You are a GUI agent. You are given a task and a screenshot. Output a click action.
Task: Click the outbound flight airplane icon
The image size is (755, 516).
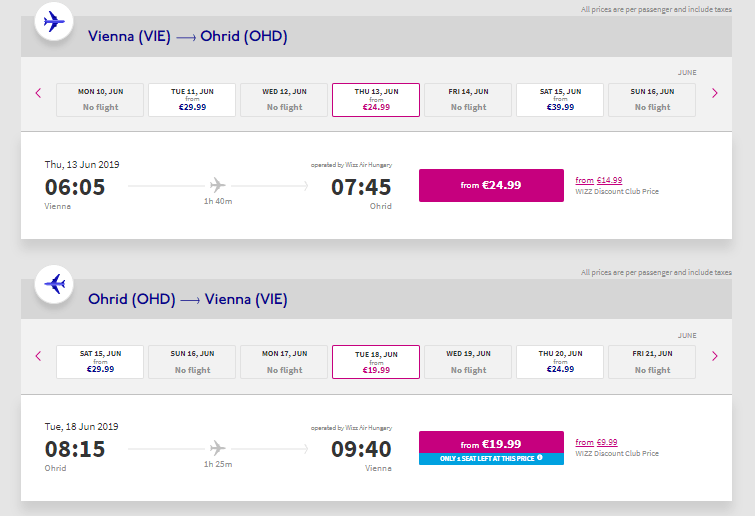pos(53,21)
